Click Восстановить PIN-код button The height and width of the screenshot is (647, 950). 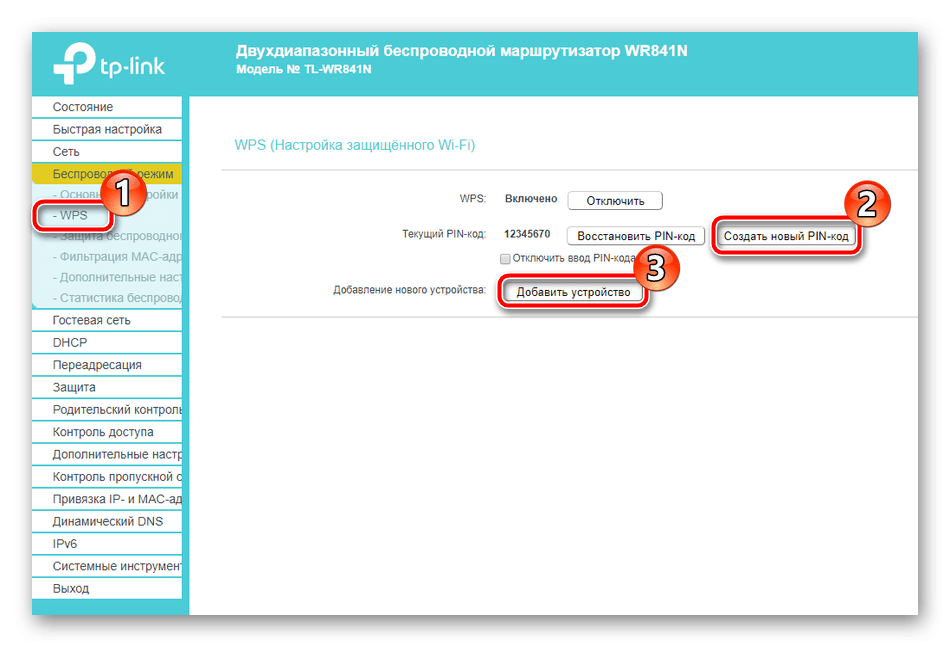tap(636, 236)
